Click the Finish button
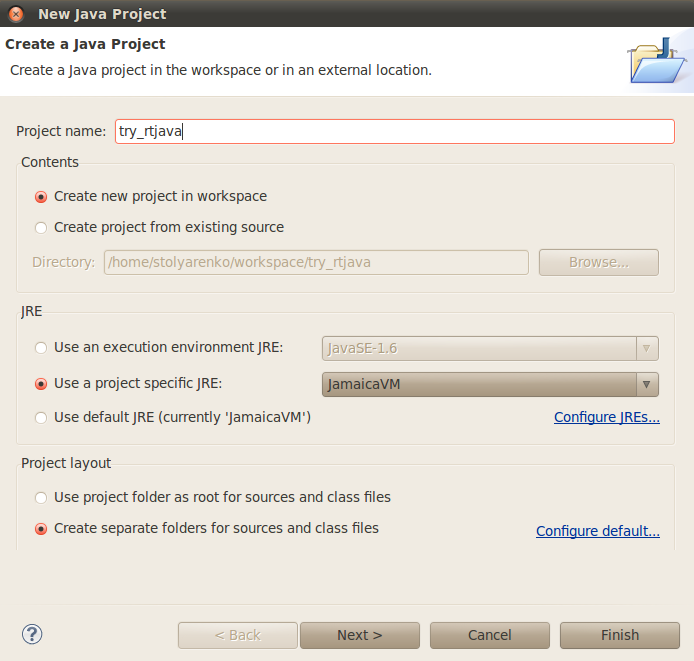 click(x=620, y=635)
